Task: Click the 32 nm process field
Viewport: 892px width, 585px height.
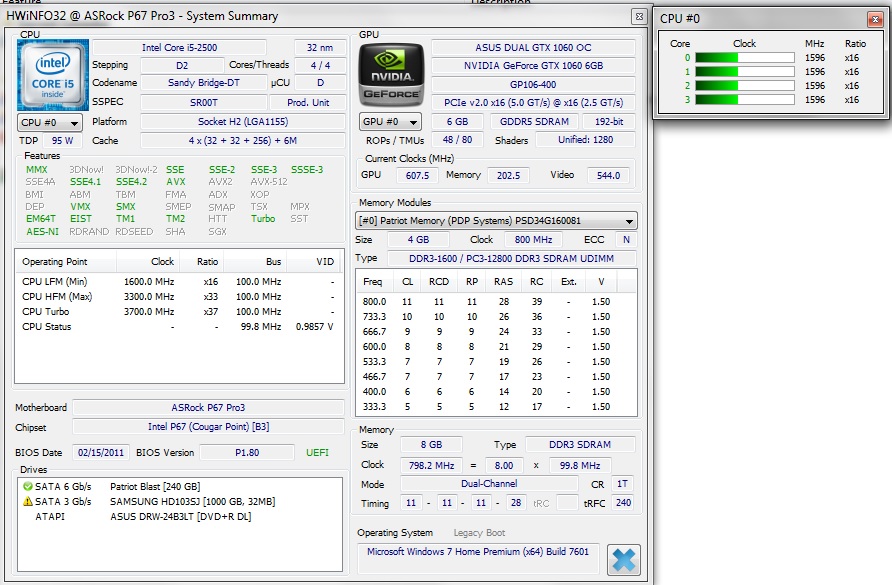Action: 320,48
